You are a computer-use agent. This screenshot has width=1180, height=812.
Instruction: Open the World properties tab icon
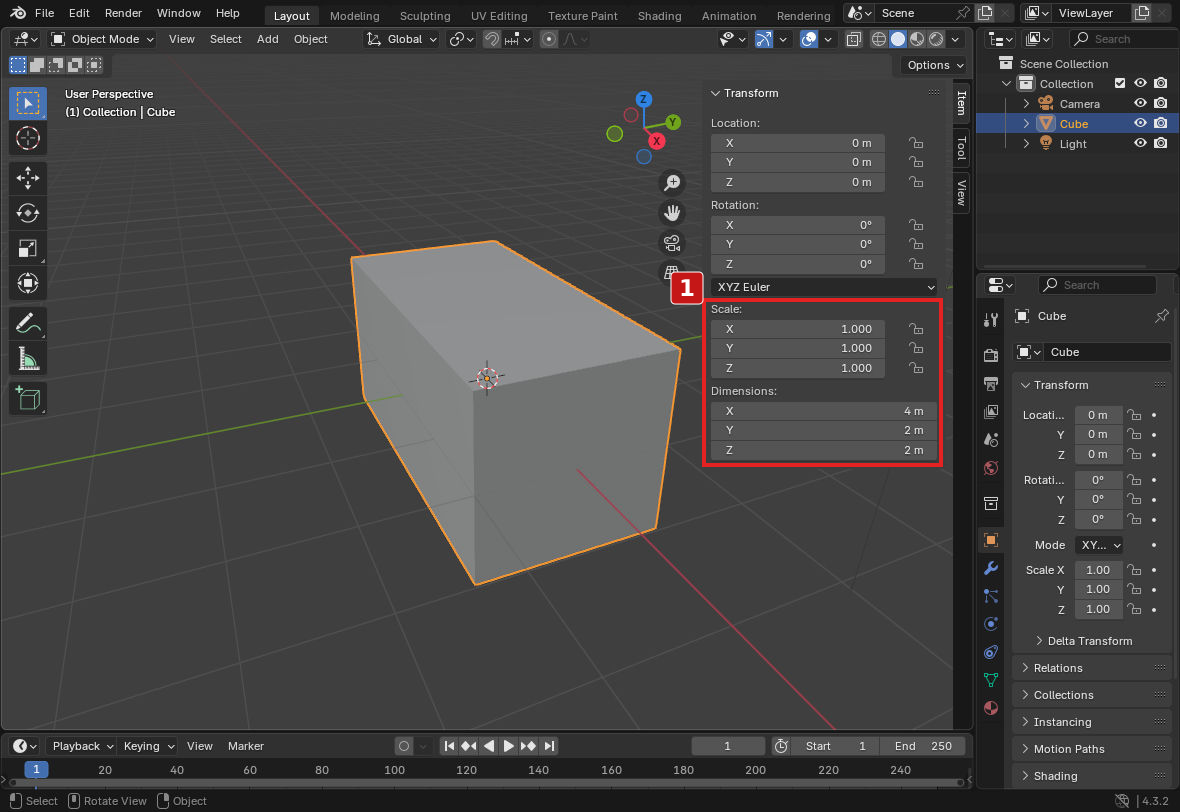[991, 468]
